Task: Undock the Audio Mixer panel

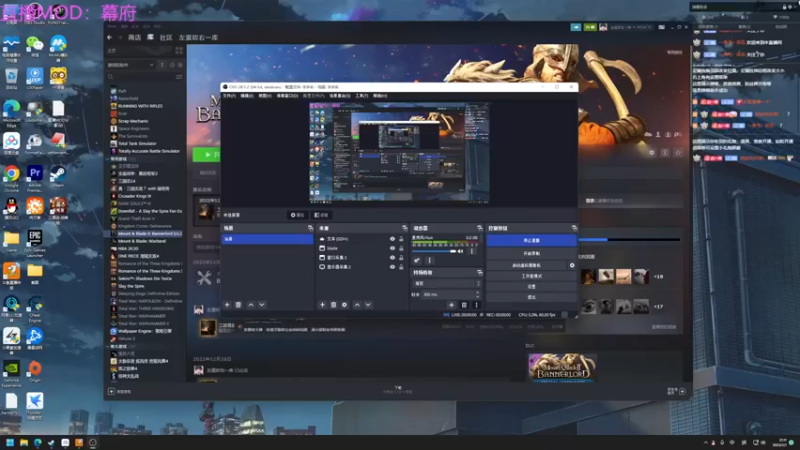Action: coord(479,228)
